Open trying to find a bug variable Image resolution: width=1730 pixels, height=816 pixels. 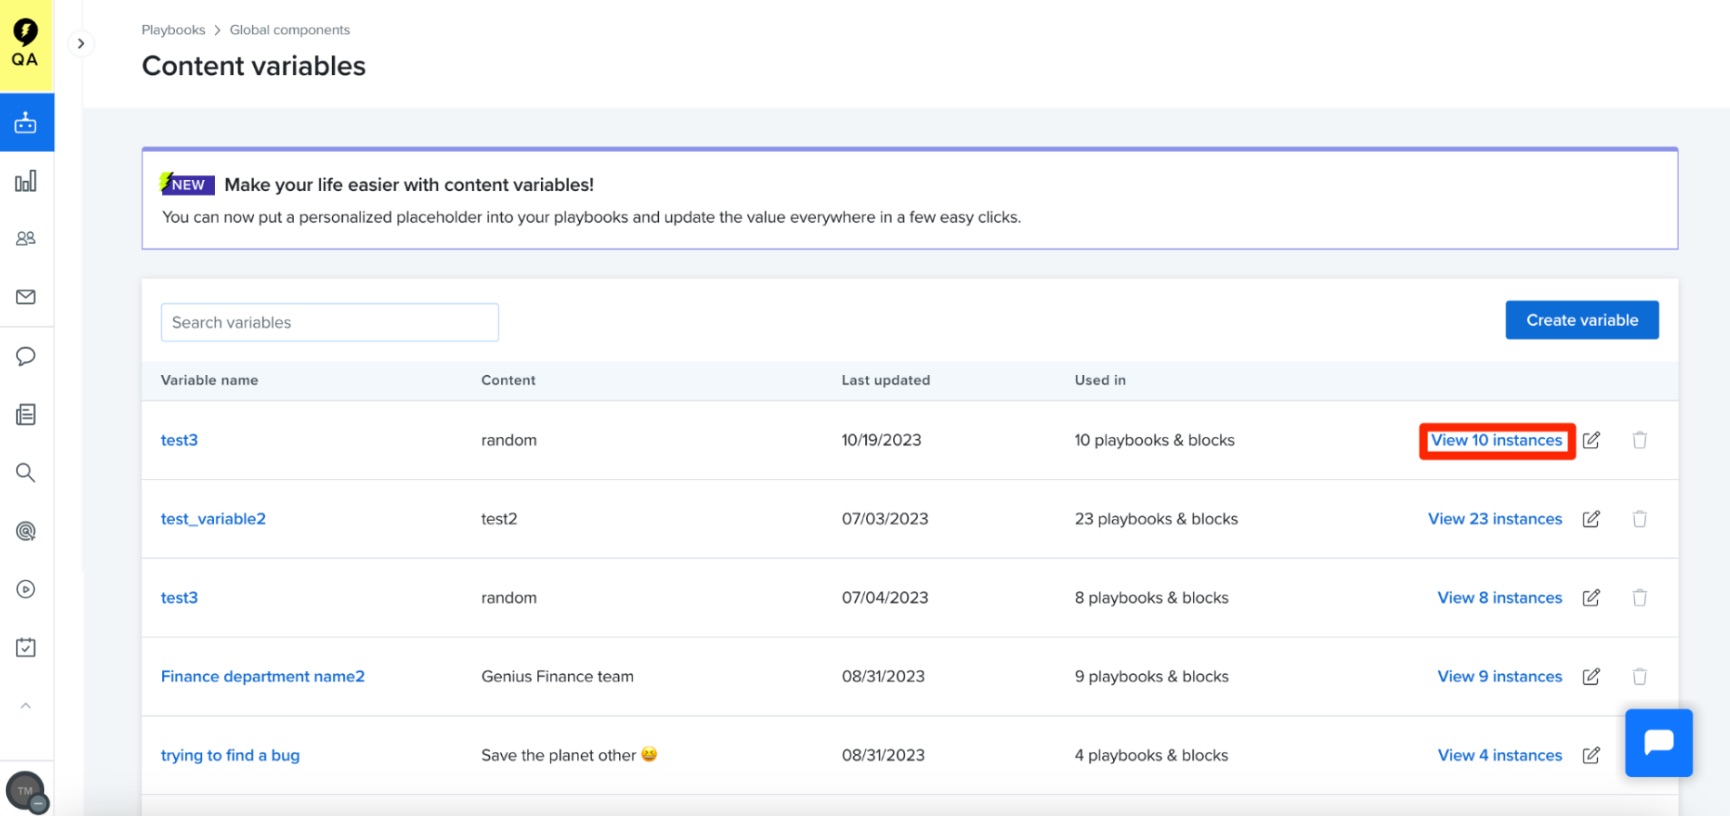pyautogui.click(x=230, y=755)
